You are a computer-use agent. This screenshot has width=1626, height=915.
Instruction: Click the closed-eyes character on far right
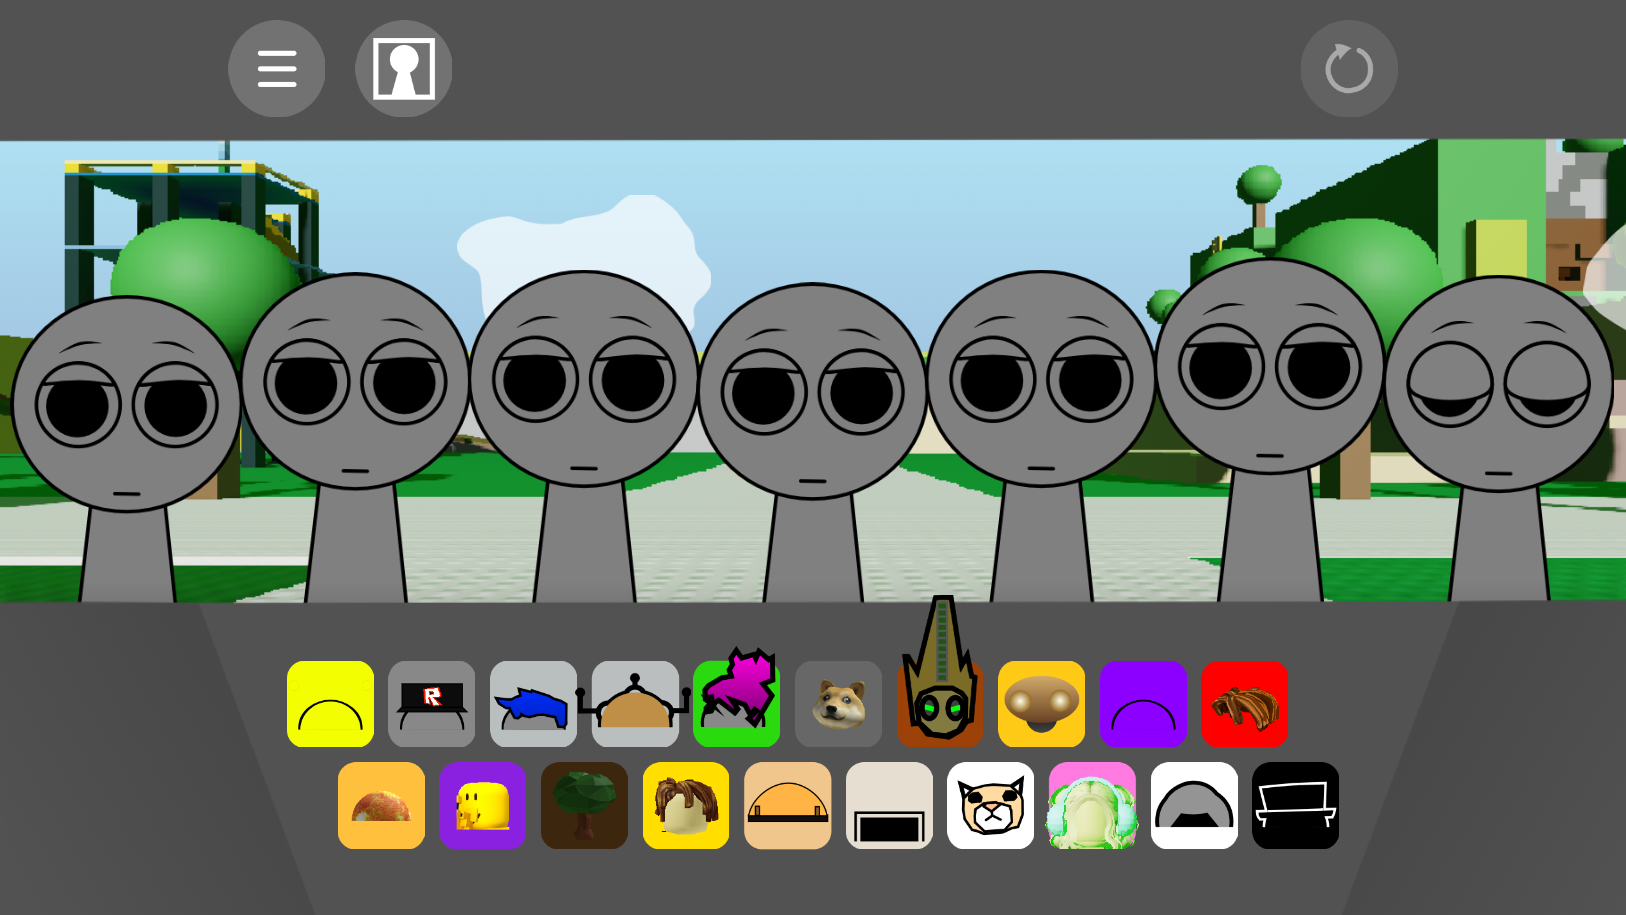point(1498,400)
